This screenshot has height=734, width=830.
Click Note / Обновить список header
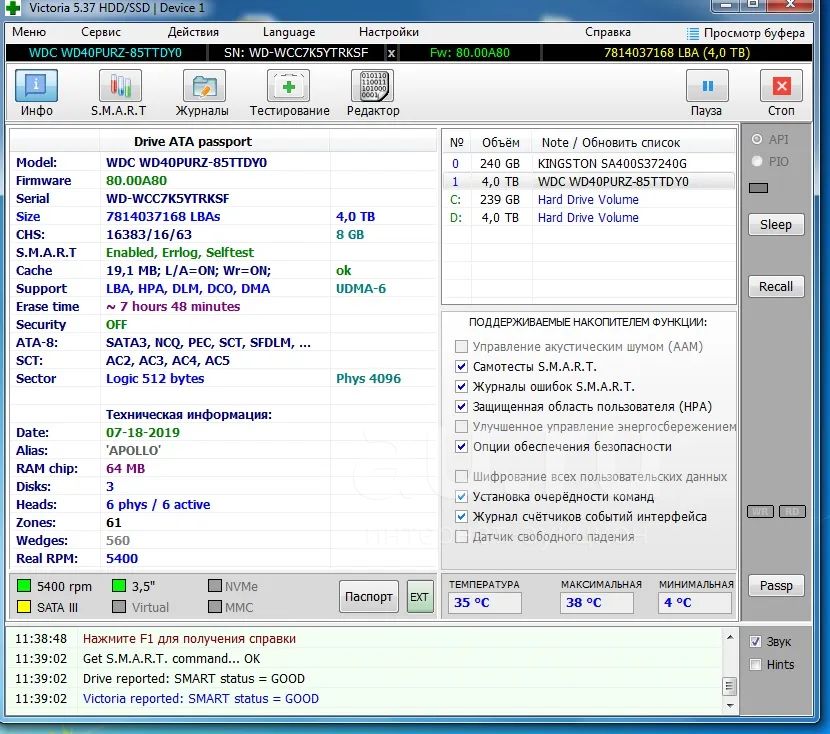tap(610, 142)
